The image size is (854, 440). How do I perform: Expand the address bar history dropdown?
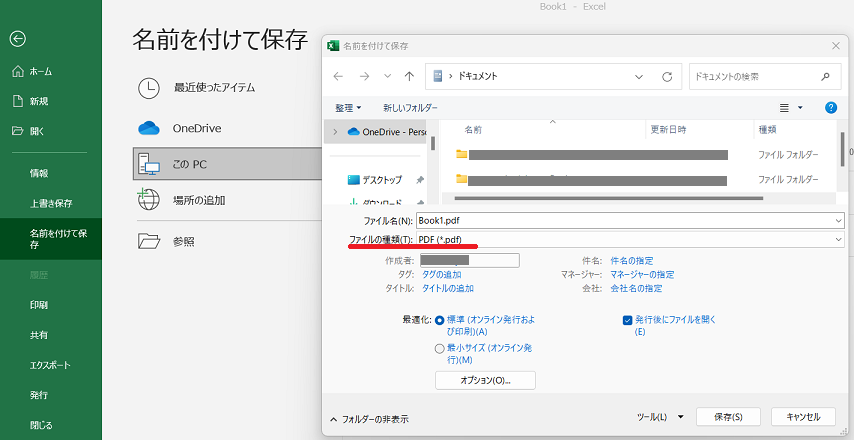tap(639, 77)
